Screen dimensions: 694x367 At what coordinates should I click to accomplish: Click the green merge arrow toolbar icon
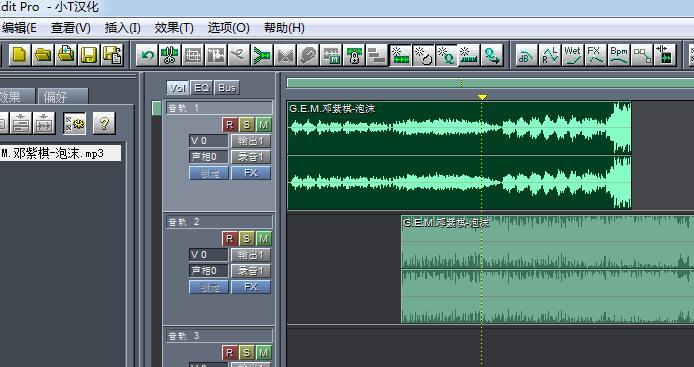[x=262, y=55]
